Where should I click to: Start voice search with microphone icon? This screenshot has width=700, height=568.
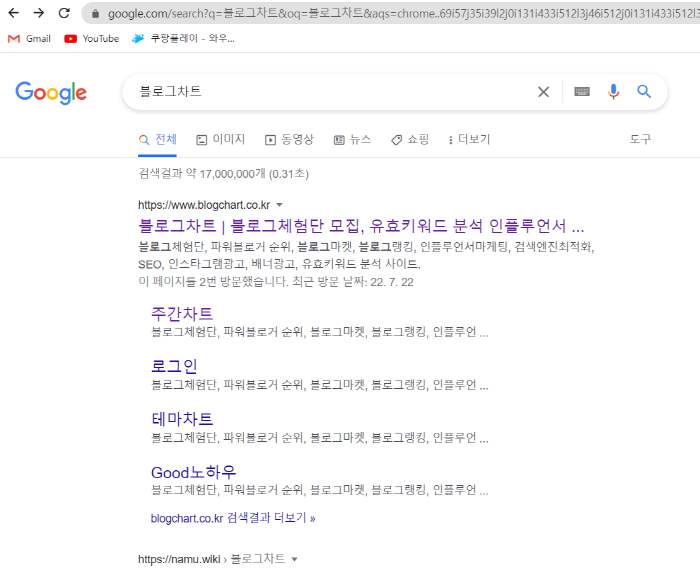613,92
